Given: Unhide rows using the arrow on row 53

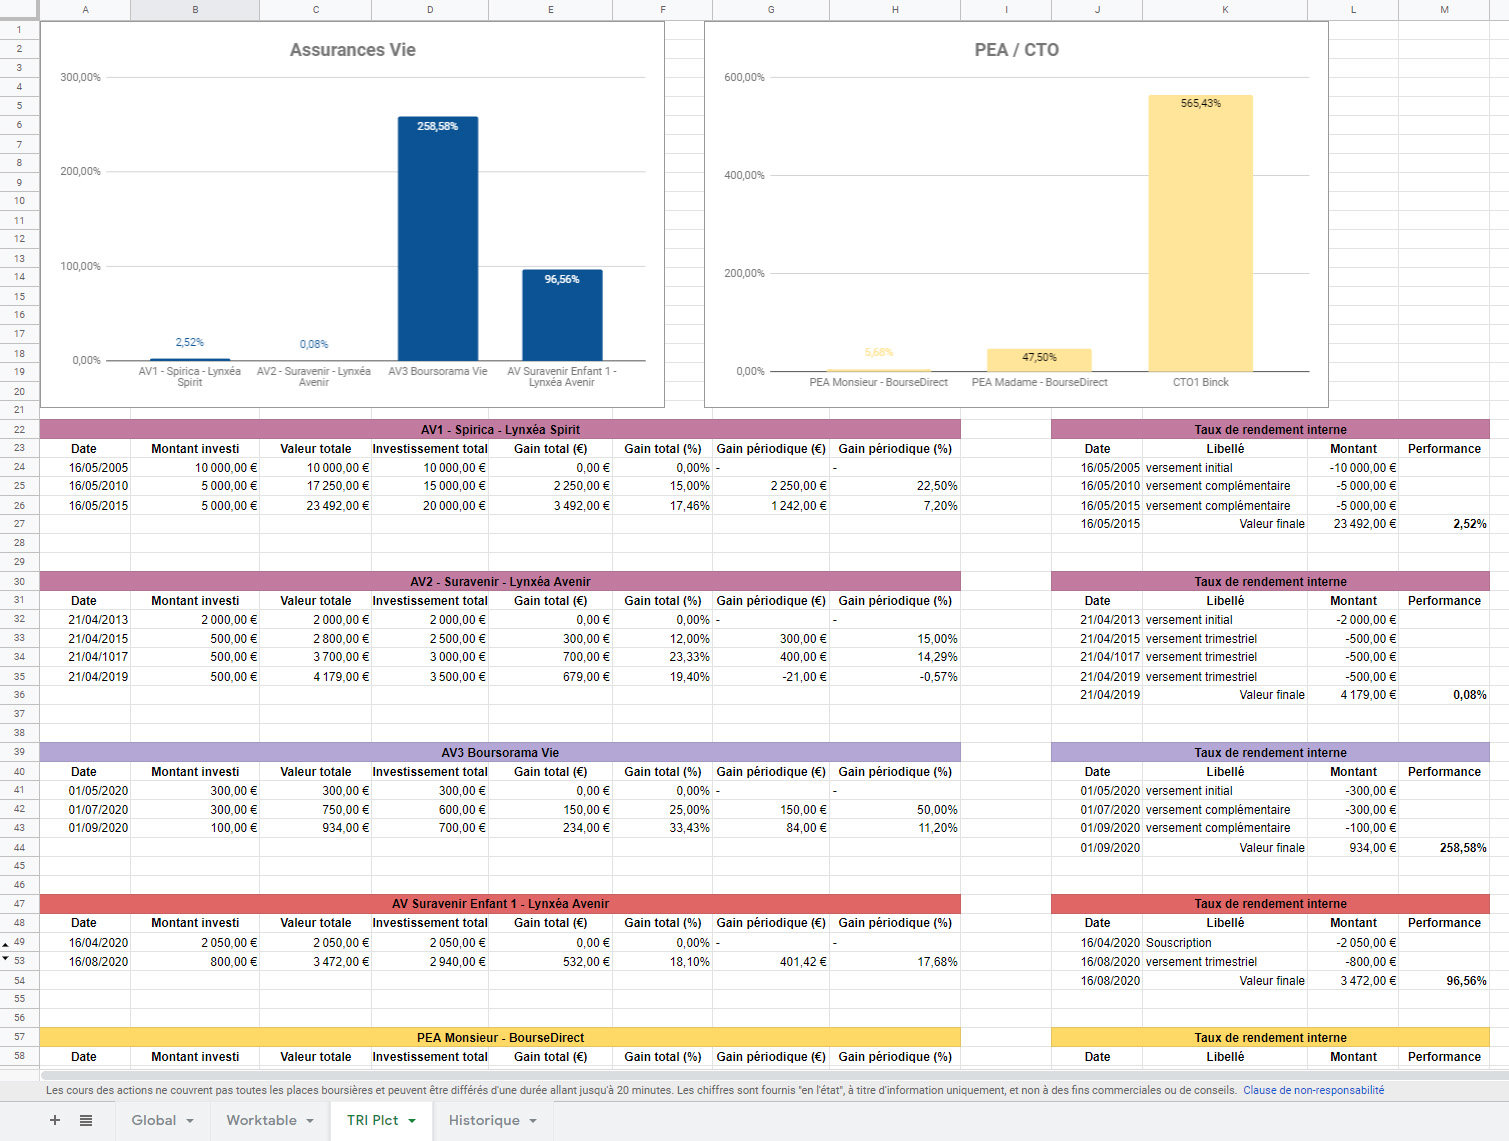Looking at the screenshot, I should (x=6, y=958).
